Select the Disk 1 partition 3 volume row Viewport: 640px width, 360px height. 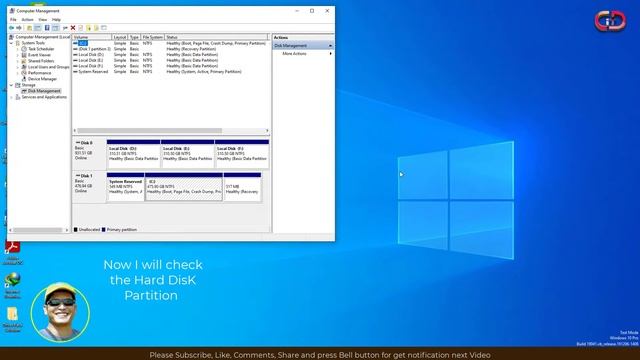tap(171, 49)
